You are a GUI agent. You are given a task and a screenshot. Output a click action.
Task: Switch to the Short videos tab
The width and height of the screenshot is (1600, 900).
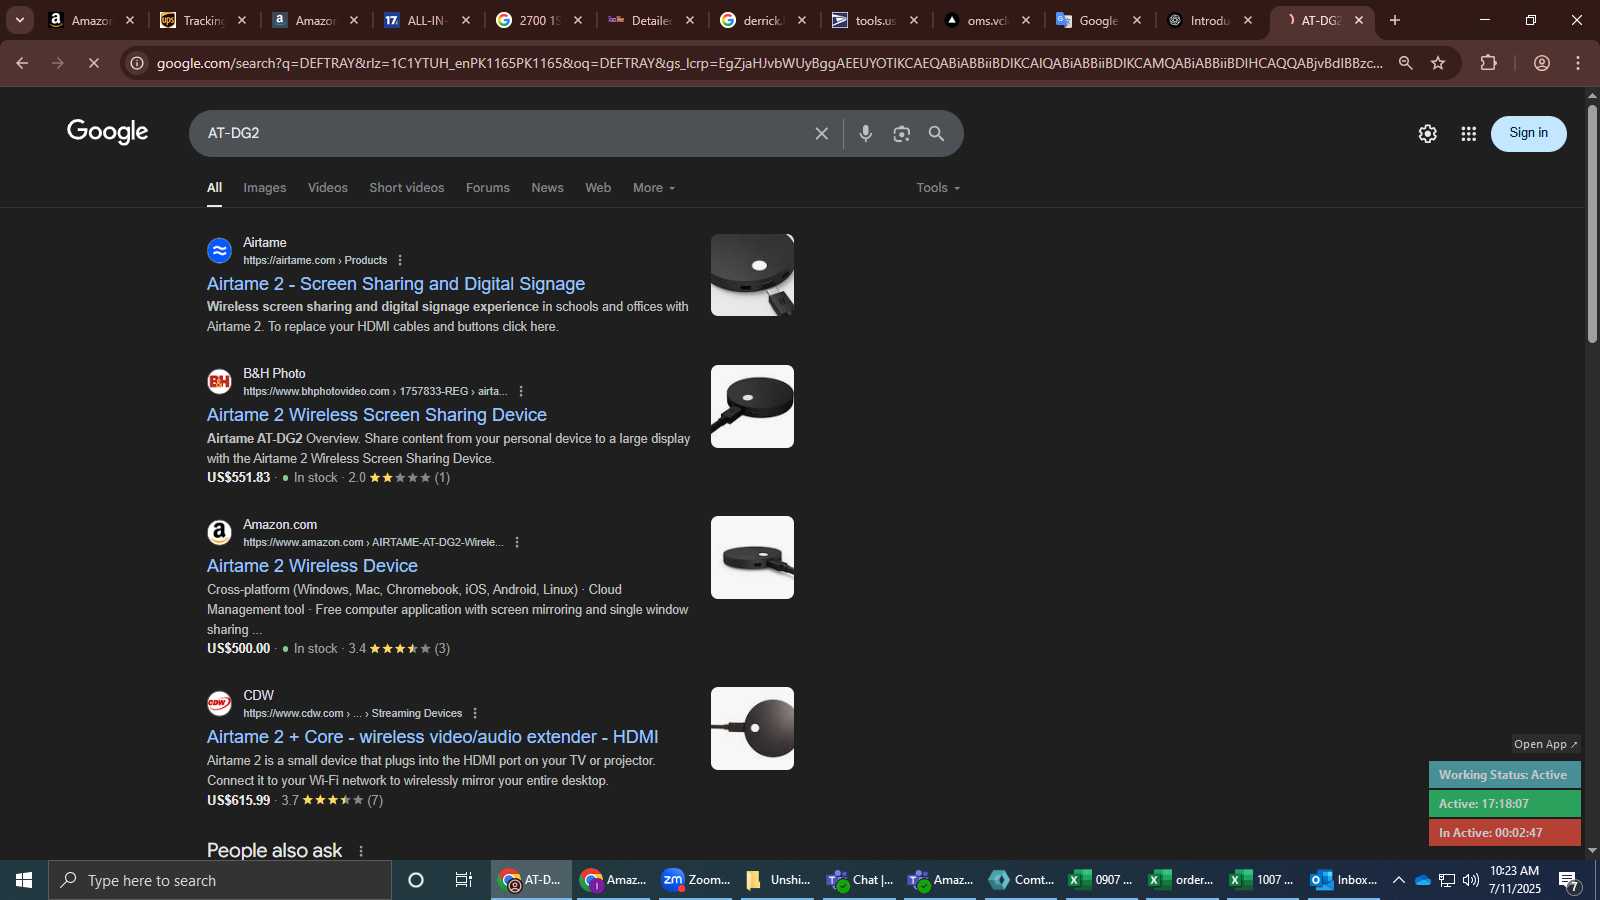coord(407,188)
